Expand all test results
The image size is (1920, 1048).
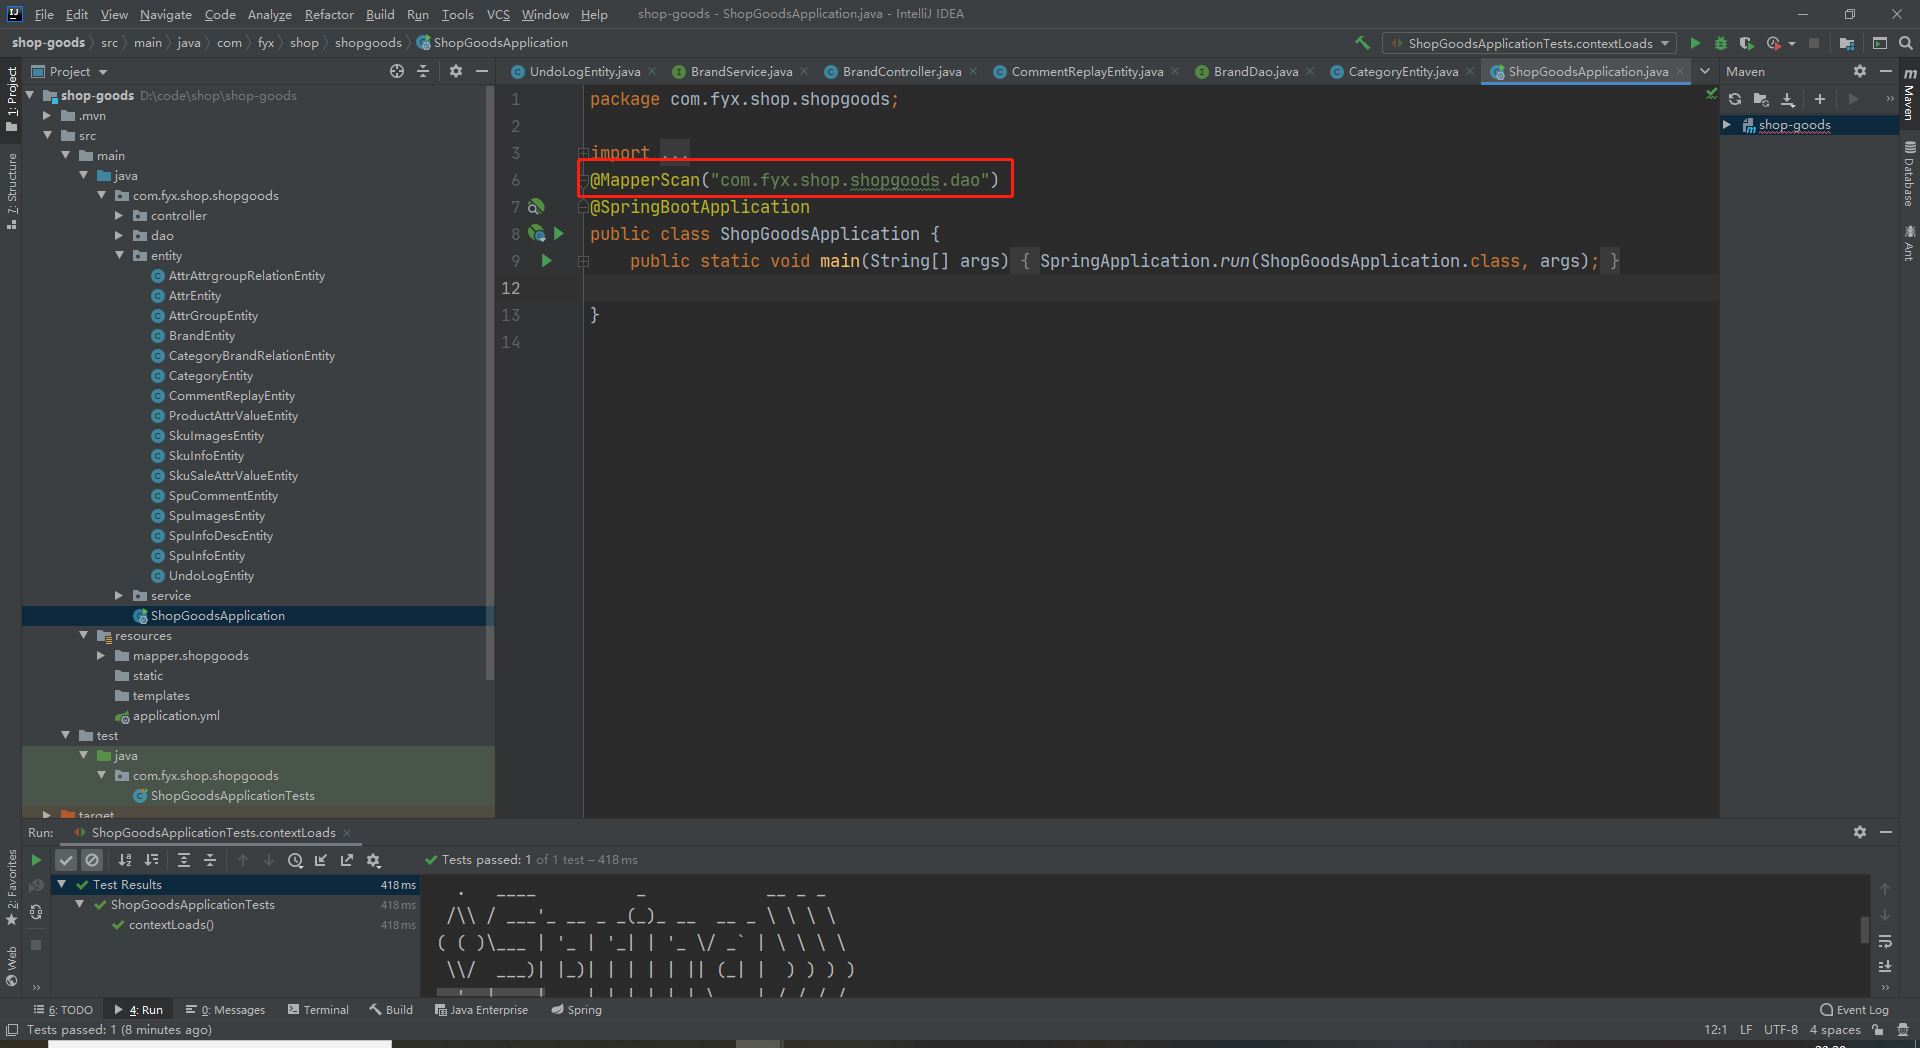184,860
